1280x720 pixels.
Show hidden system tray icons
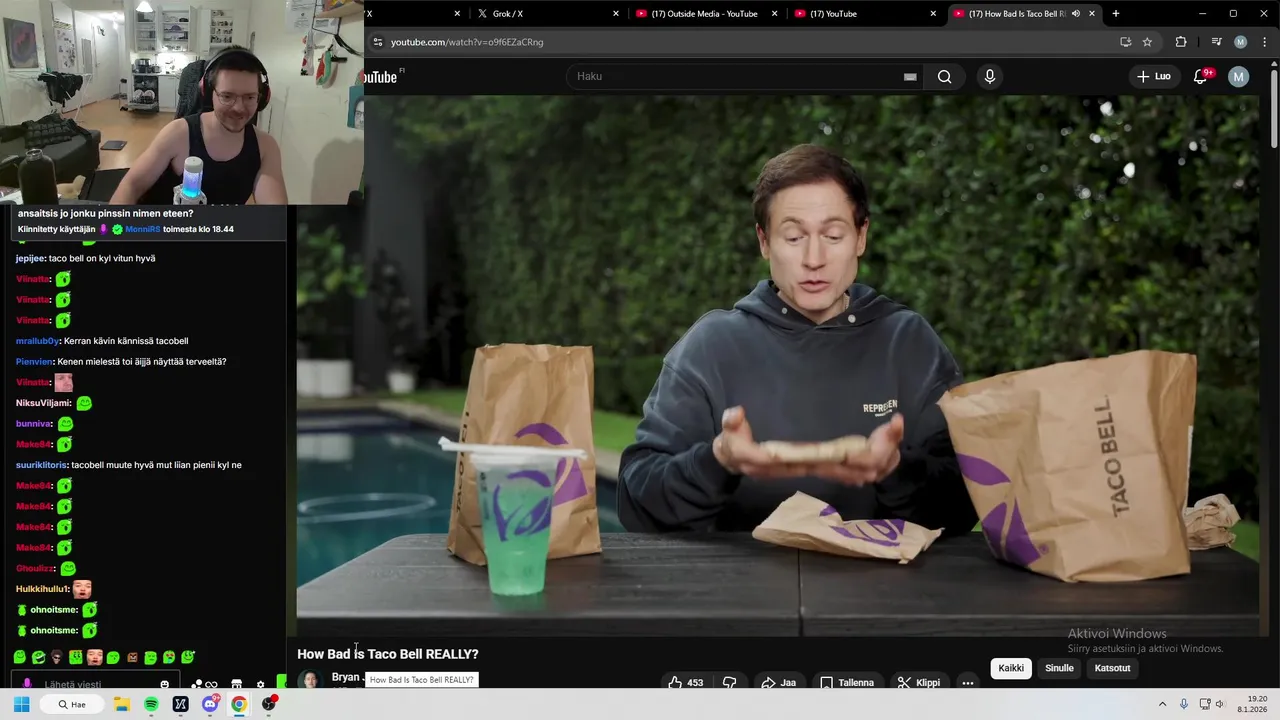click(x=1163, y=704)
